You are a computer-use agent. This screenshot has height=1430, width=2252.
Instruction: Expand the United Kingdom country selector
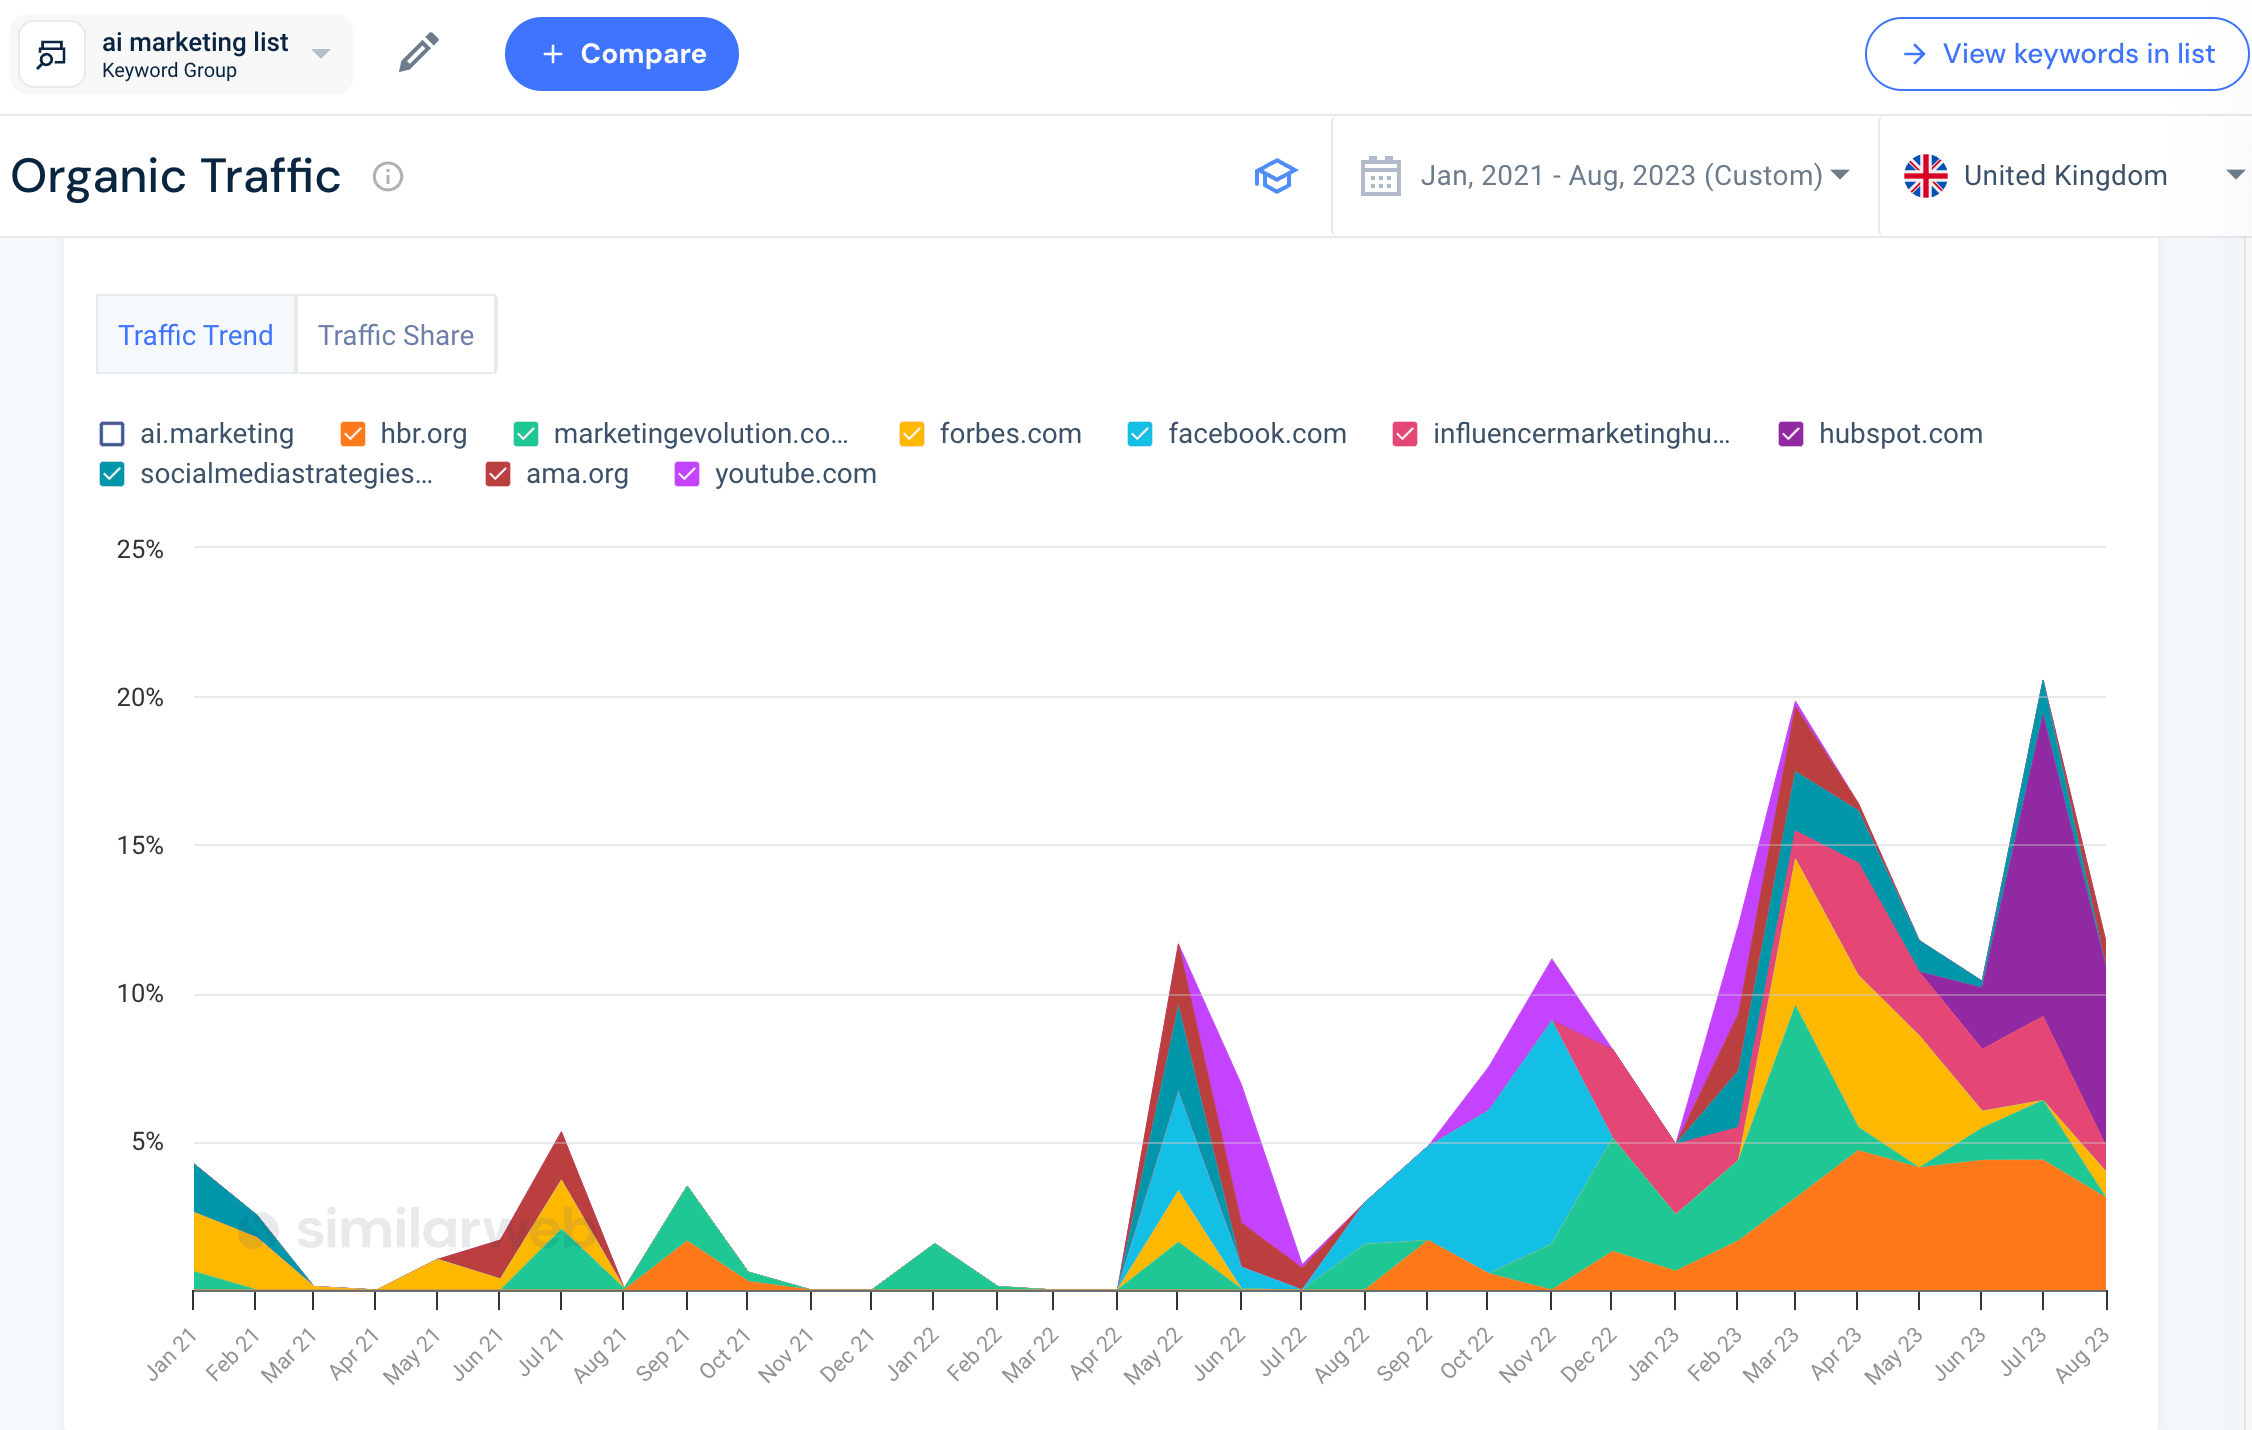pos(2227,176)
